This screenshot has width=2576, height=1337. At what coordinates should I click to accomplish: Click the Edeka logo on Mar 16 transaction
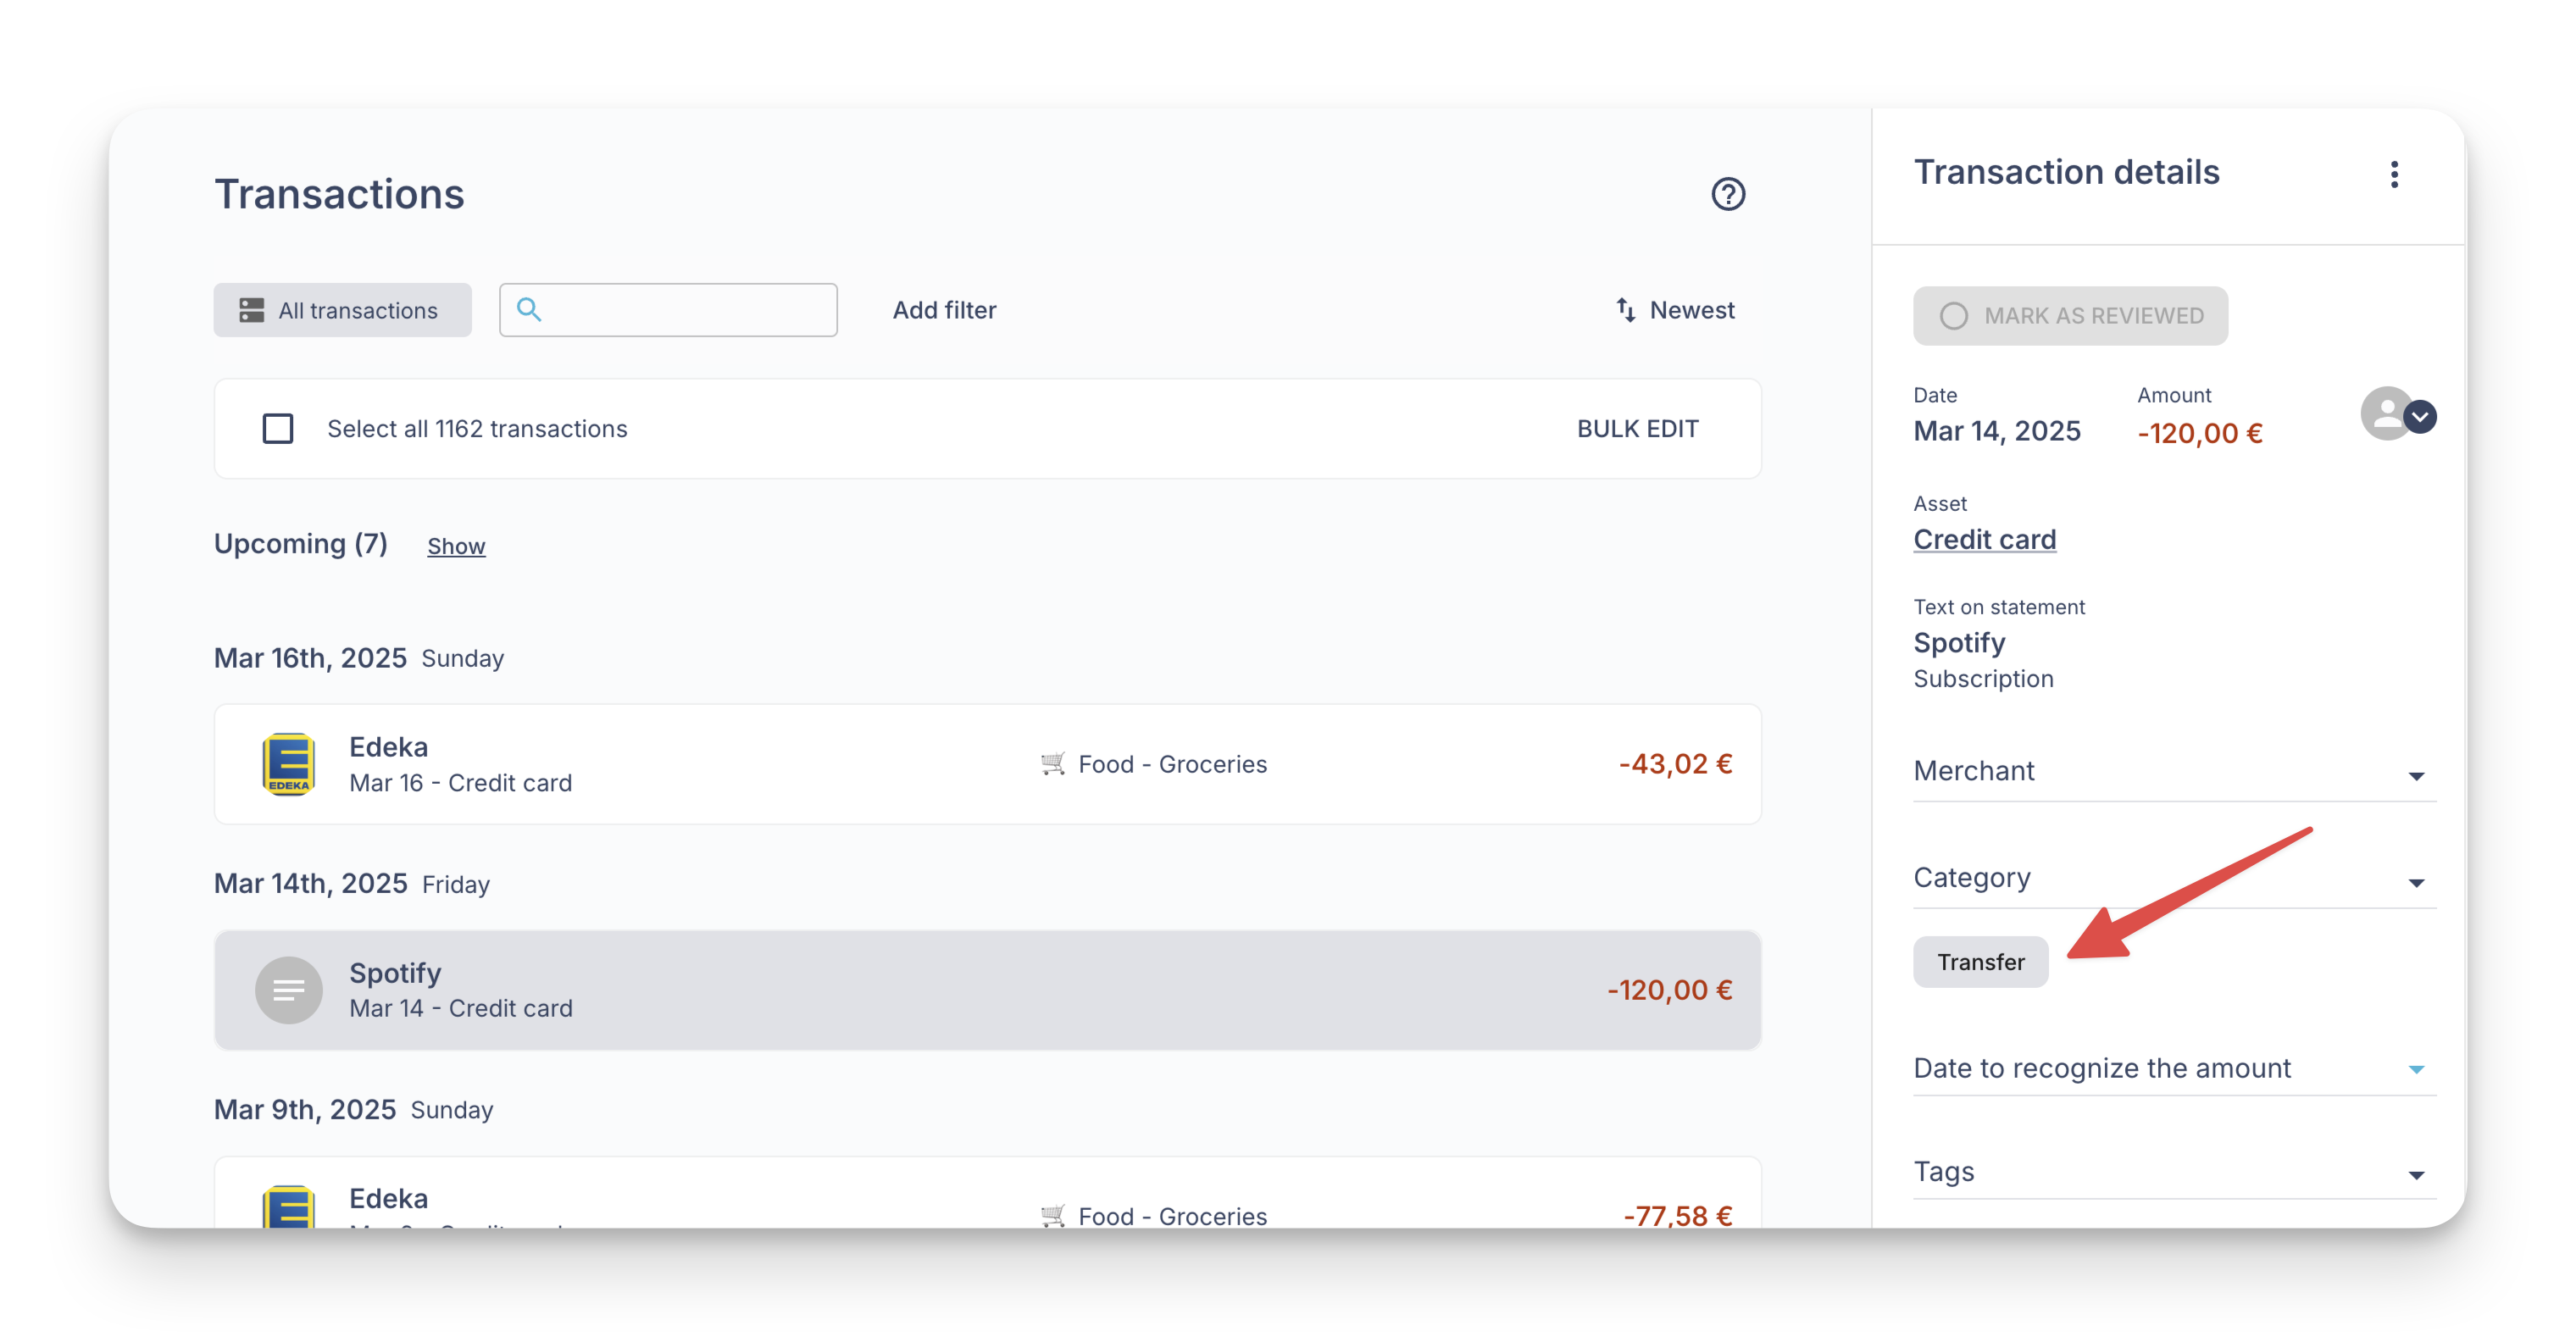pos(288,764)
